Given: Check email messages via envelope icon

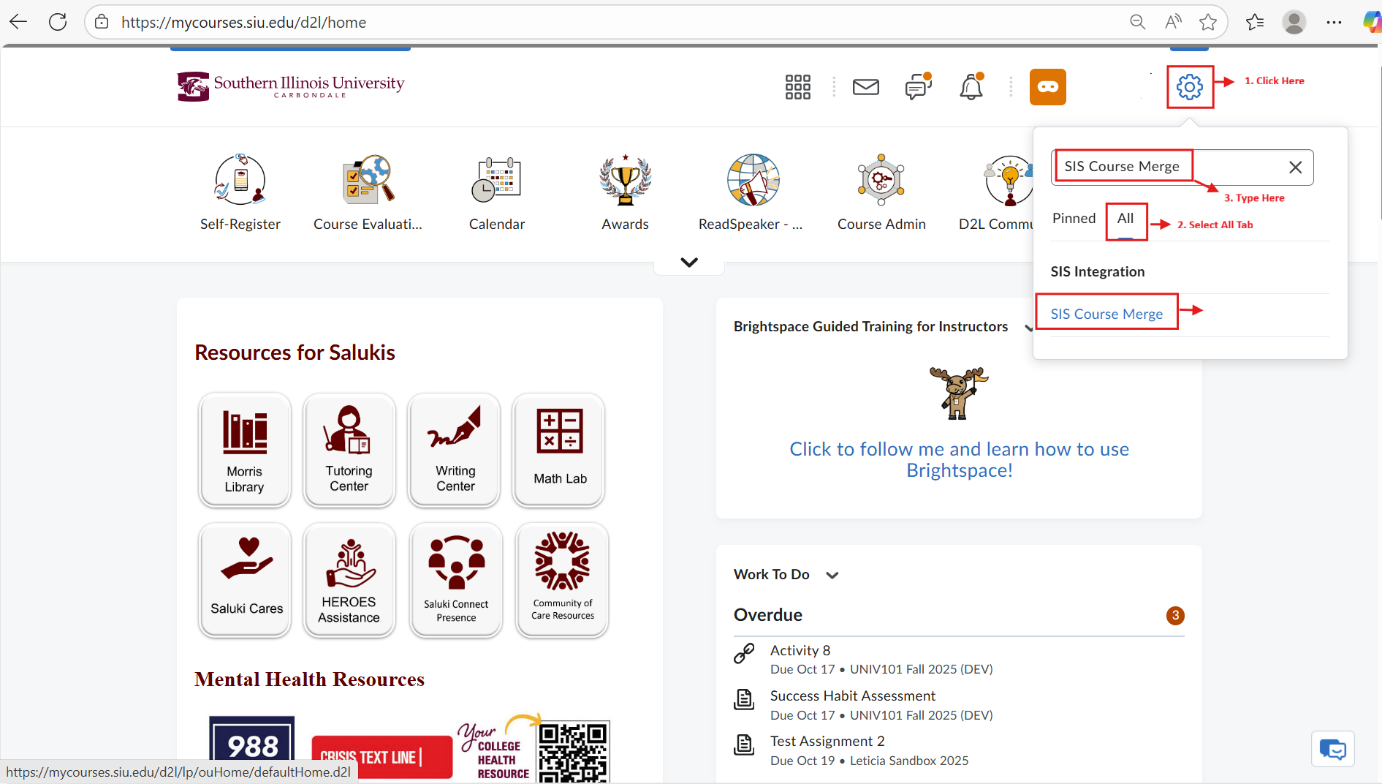Looking at the screenshot, I should [x=865, y=87].
